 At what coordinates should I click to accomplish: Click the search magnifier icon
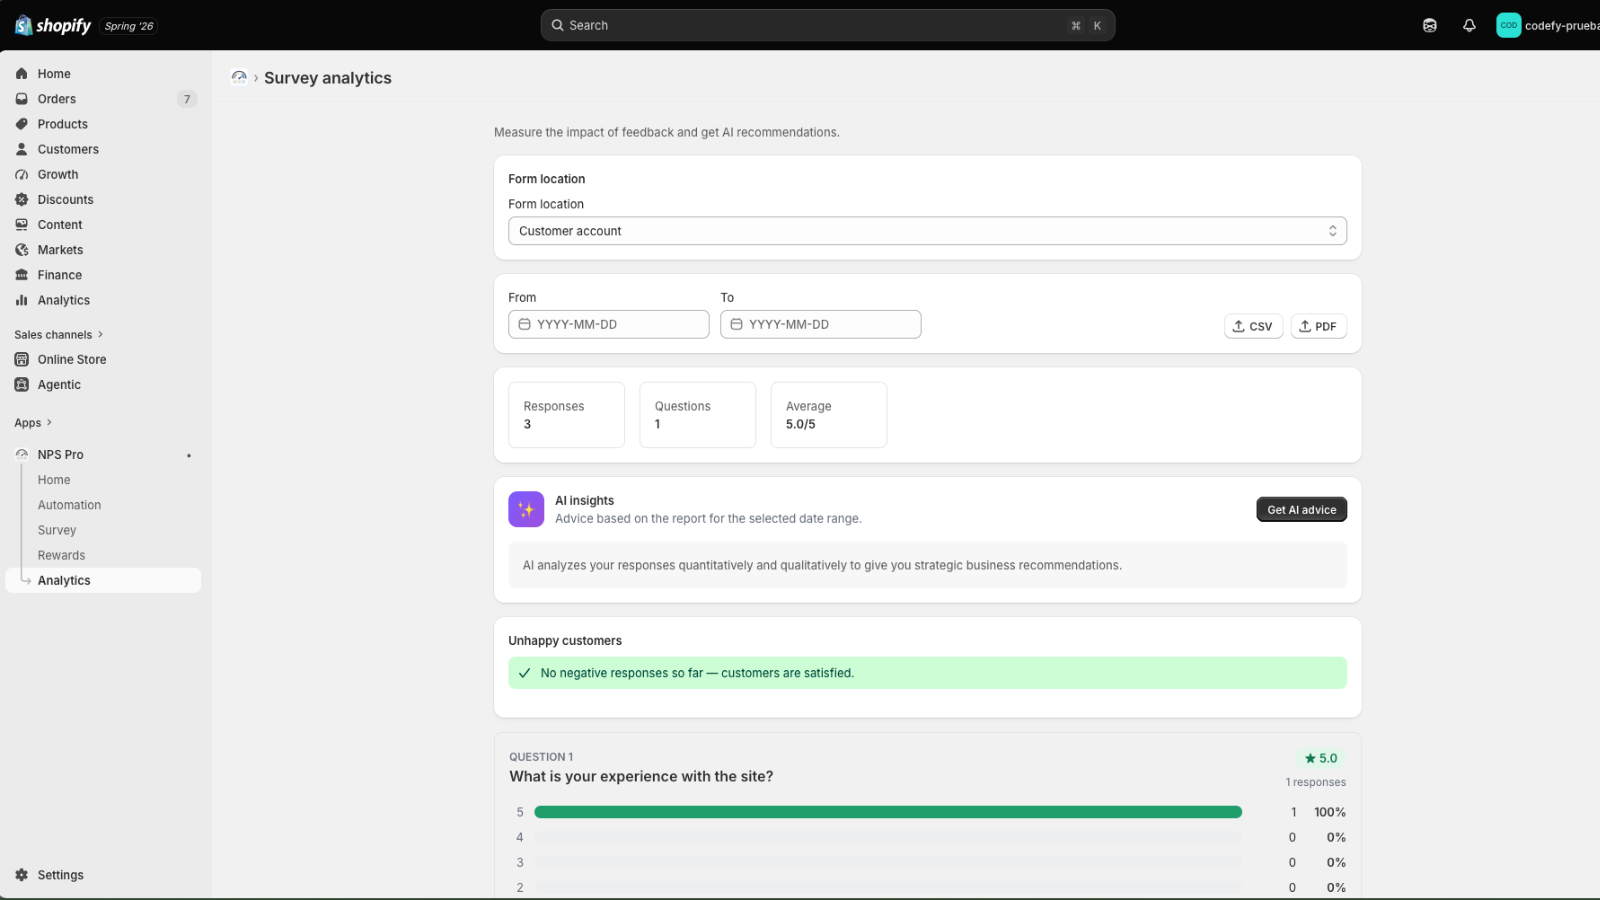pyautogui.click(x=558, y=26)
